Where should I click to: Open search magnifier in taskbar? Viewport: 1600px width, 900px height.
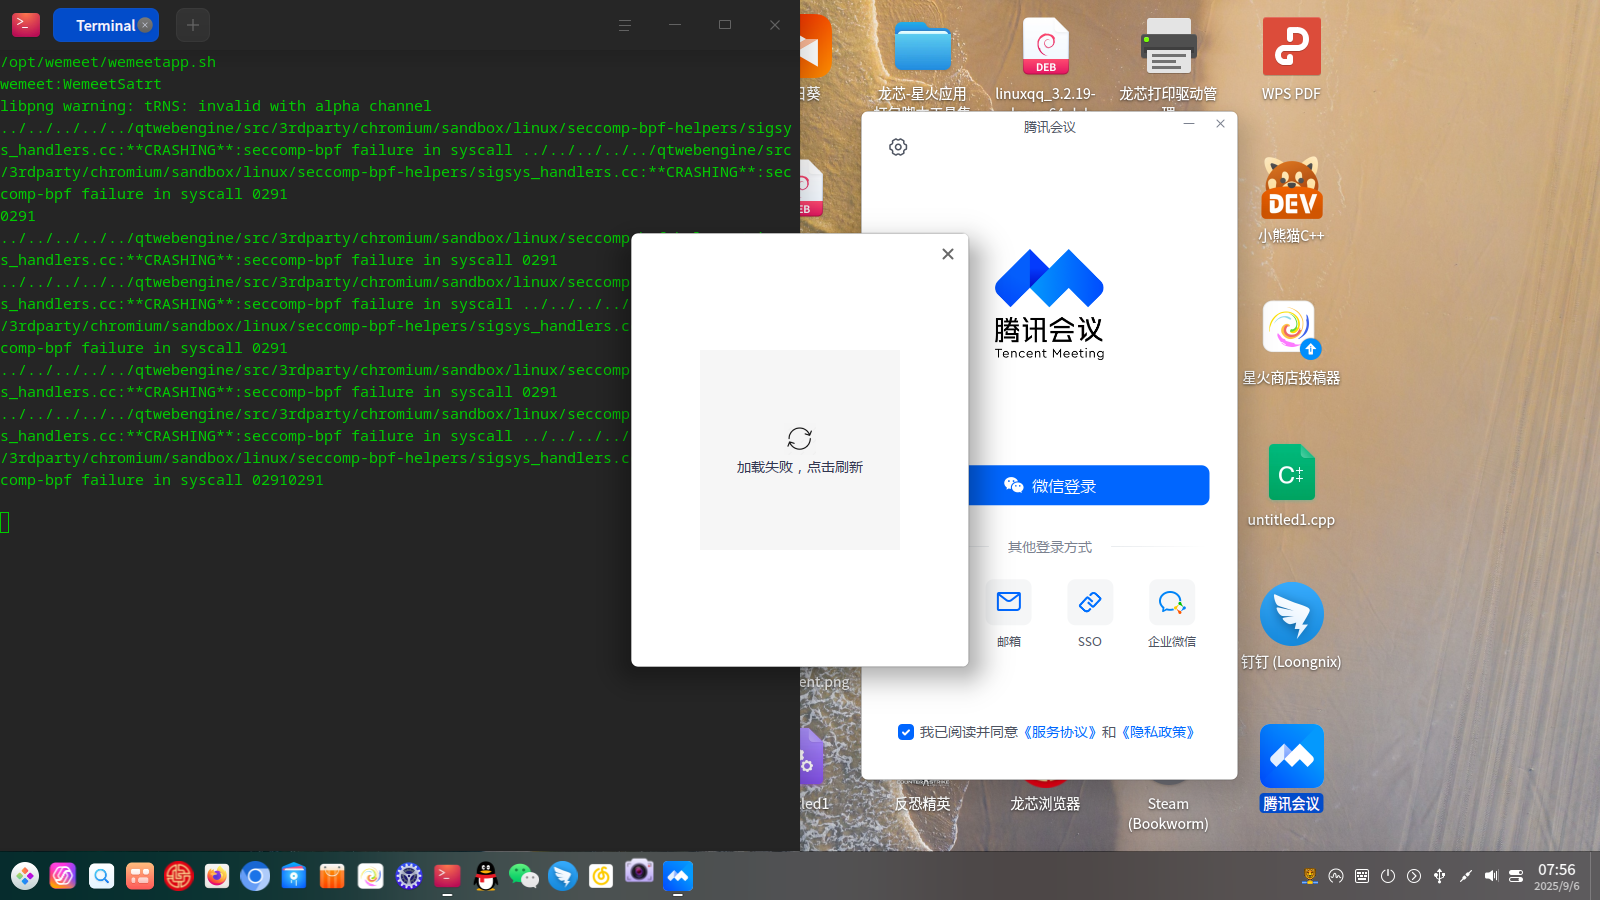[101, 876]
